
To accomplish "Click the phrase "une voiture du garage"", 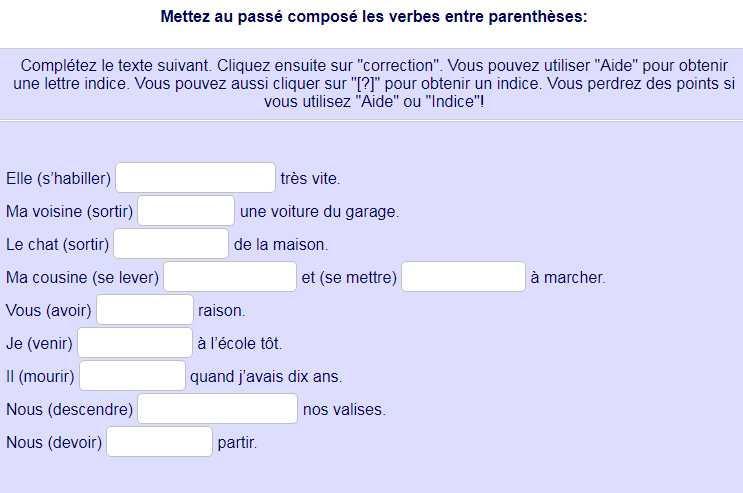I will coord(320,211).
